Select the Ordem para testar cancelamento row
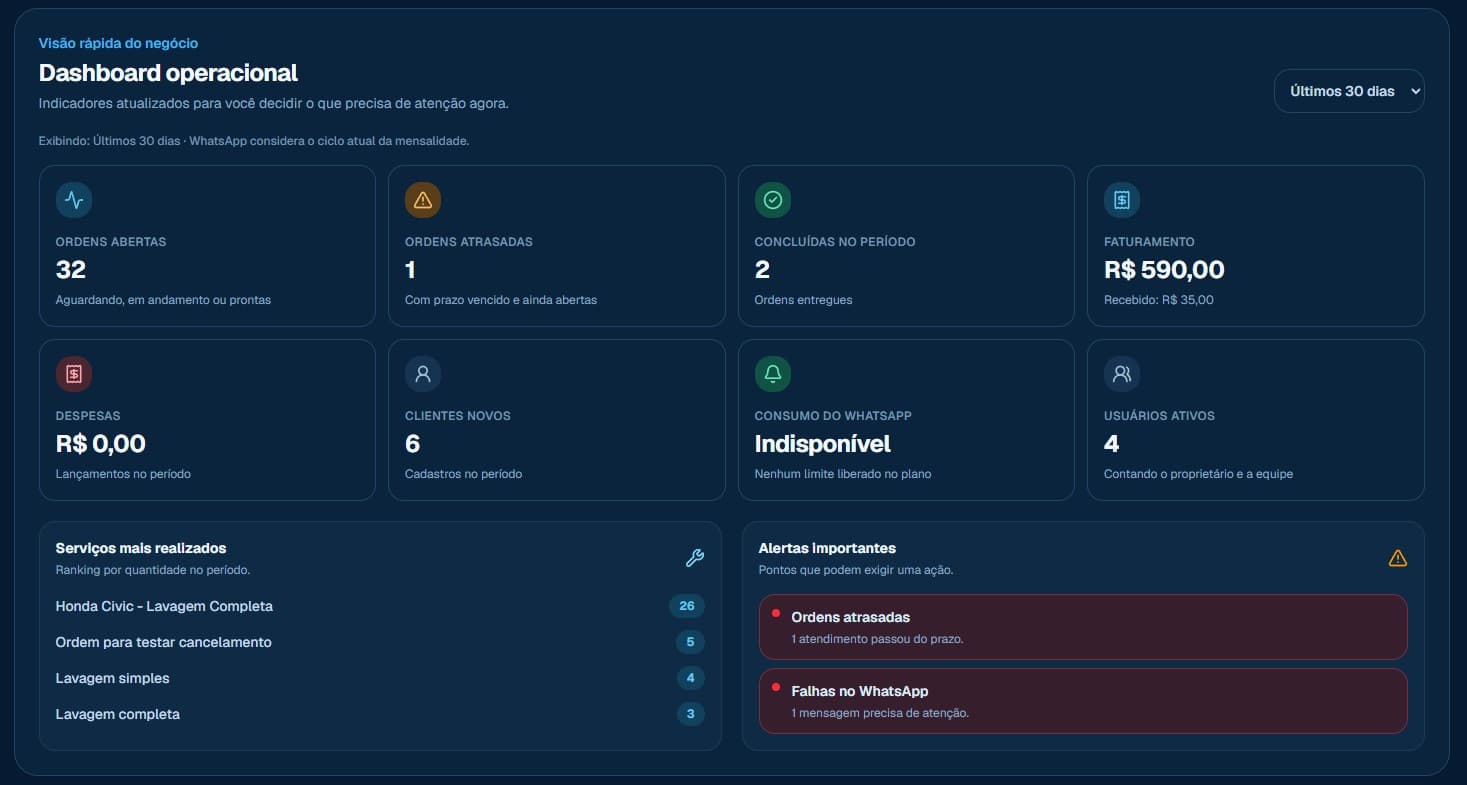 click(x=380, y=642)
